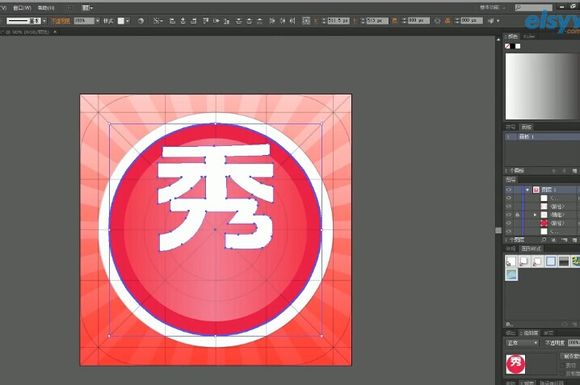Click the 制作蒙版 Make Mask button
The width and height of the screenshot is (580, 385).
pyautogui.click(x=570, y=356)
